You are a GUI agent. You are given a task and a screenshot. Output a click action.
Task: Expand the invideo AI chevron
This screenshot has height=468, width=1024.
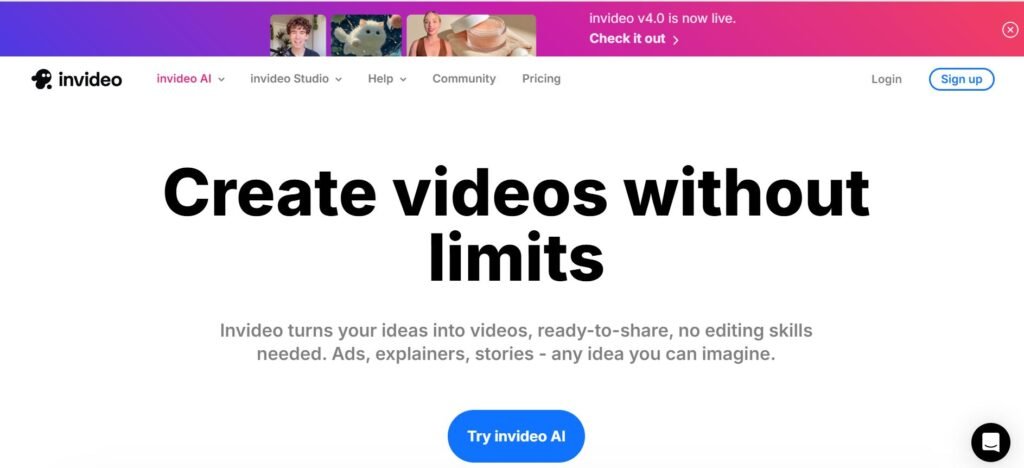(x=221, y=79)
